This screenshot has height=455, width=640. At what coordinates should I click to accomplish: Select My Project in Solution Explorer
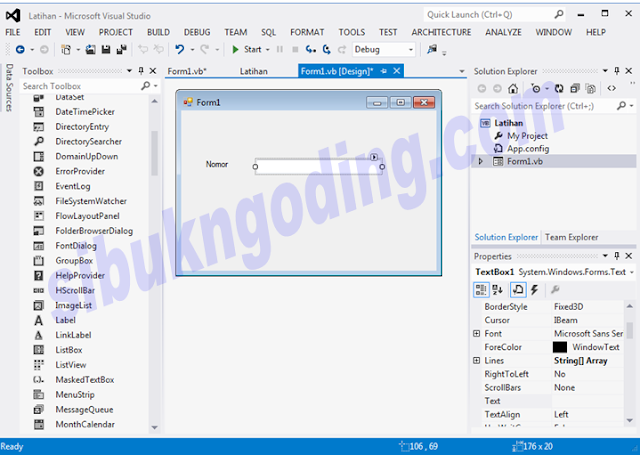coord(527,136)
